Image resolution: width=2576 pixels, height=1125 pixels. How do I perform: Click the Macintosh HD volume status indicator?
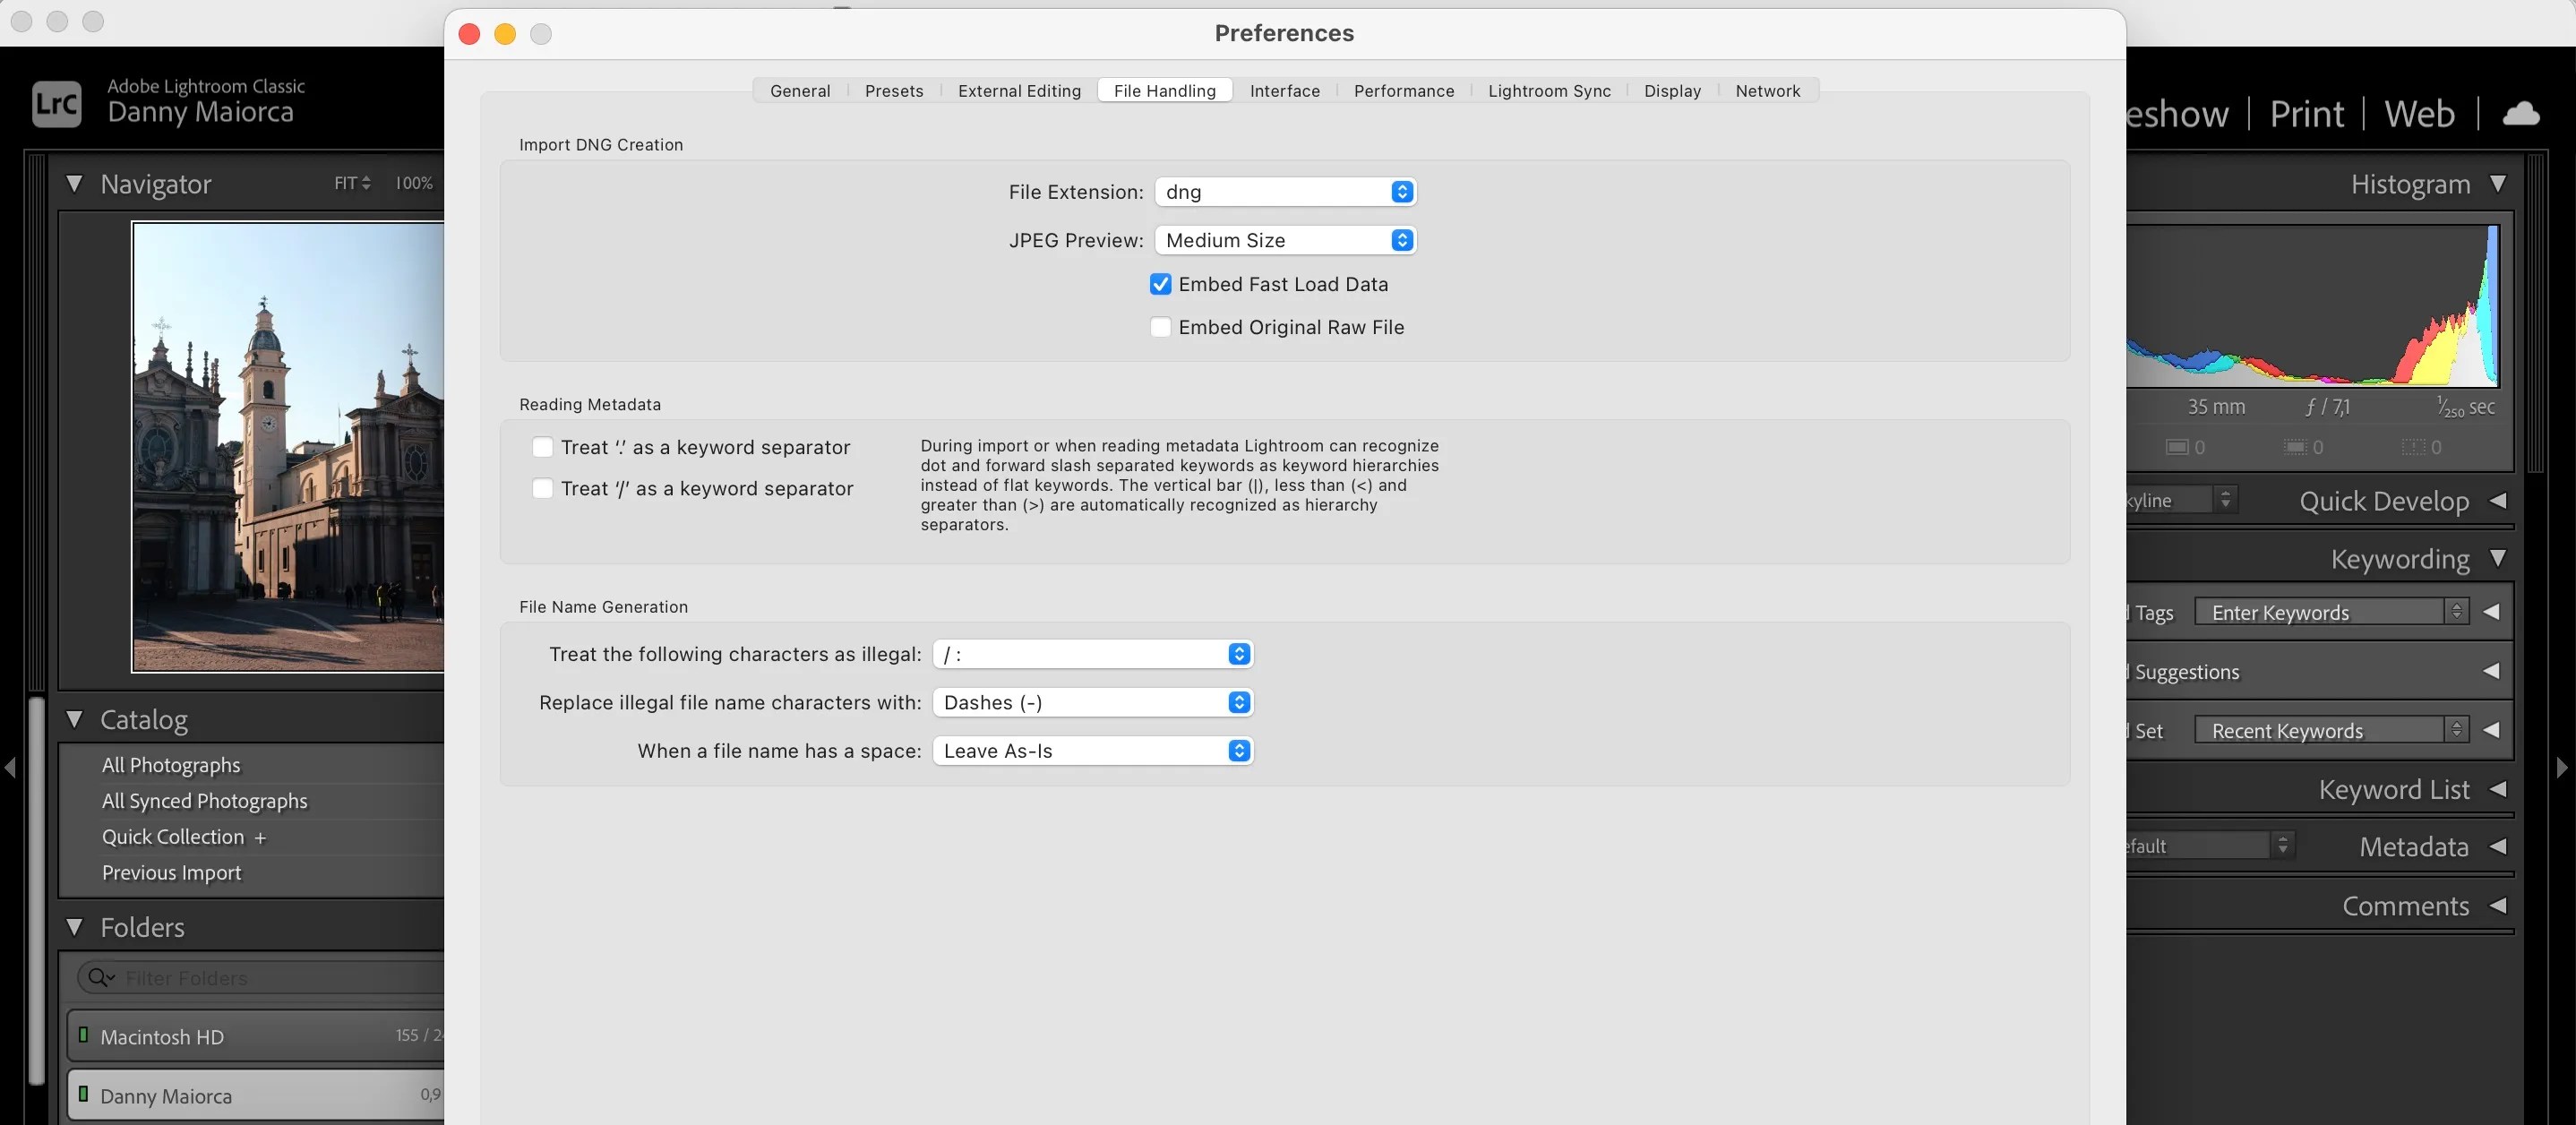click(84, 1035)
